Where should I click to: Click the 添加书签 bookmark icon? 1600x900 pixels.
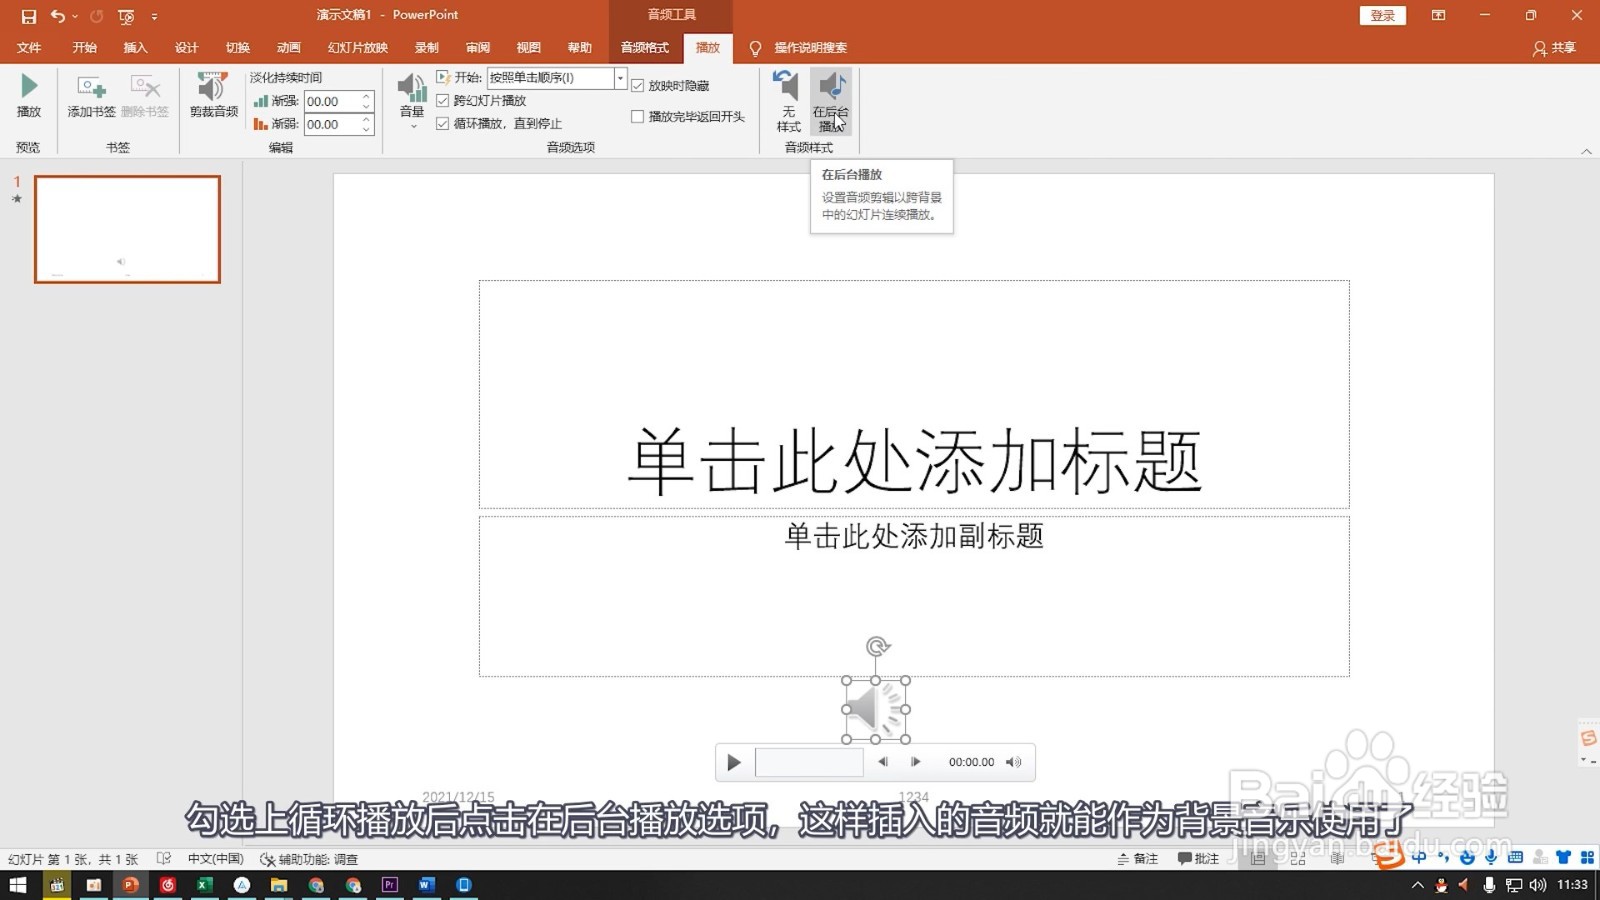pyautogui.click(x=89, y=97)
